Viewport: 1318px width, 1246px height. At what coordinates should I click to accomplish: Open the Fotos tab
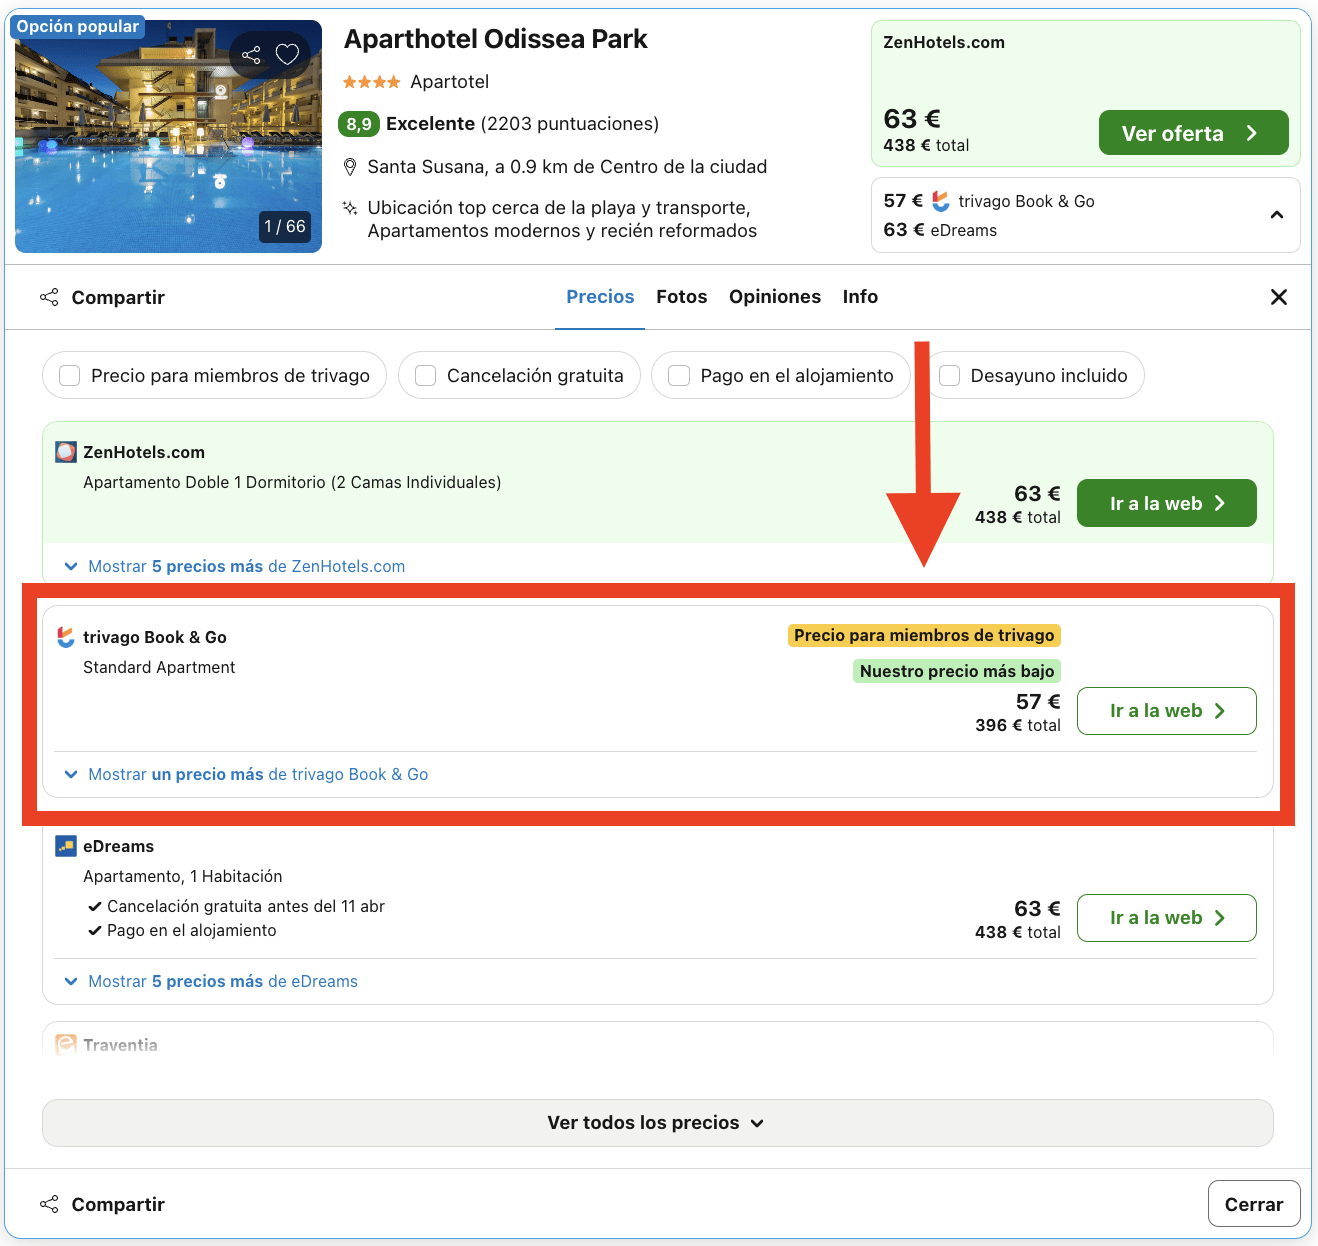[x=682, y=297]
